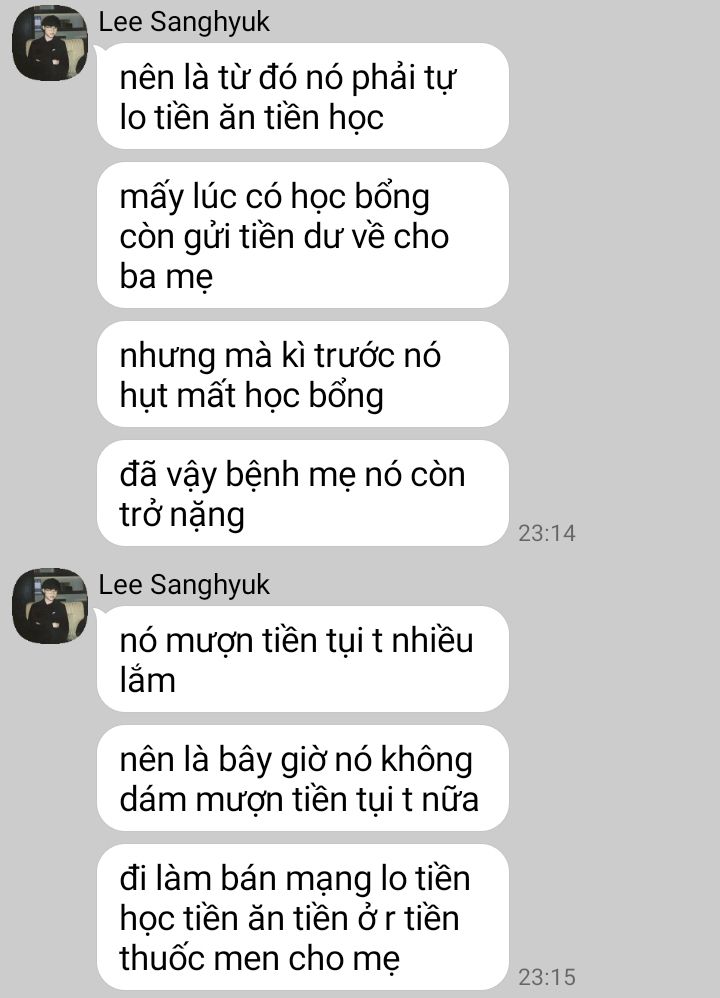Click 'hụt mất học bổng' text line
The image size is (720, 998).
[x=251, y=395]
